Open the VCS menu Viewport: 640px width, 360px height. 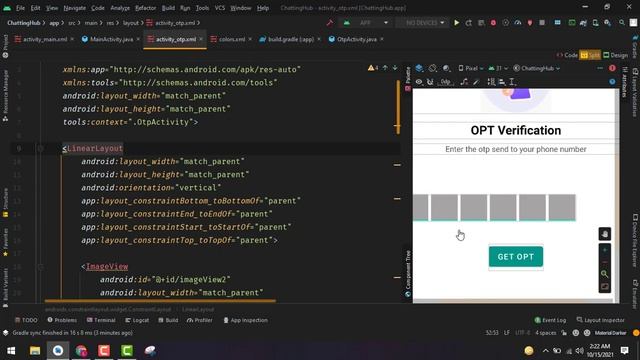(x=220, y=8)
